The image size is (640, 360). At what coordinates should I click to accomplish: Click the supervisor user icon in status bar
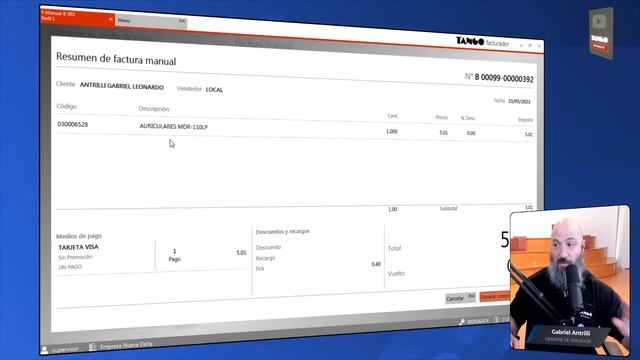44,349
